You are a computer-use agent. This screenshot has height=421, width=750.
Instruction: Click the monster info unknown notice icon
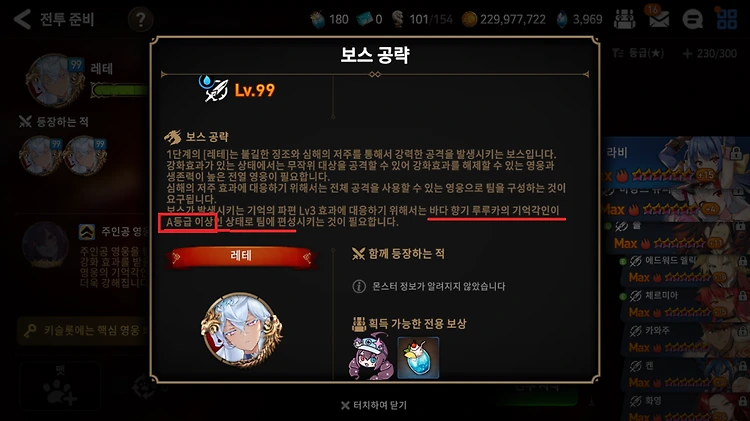pyautogui.click(x=359, y=286)
